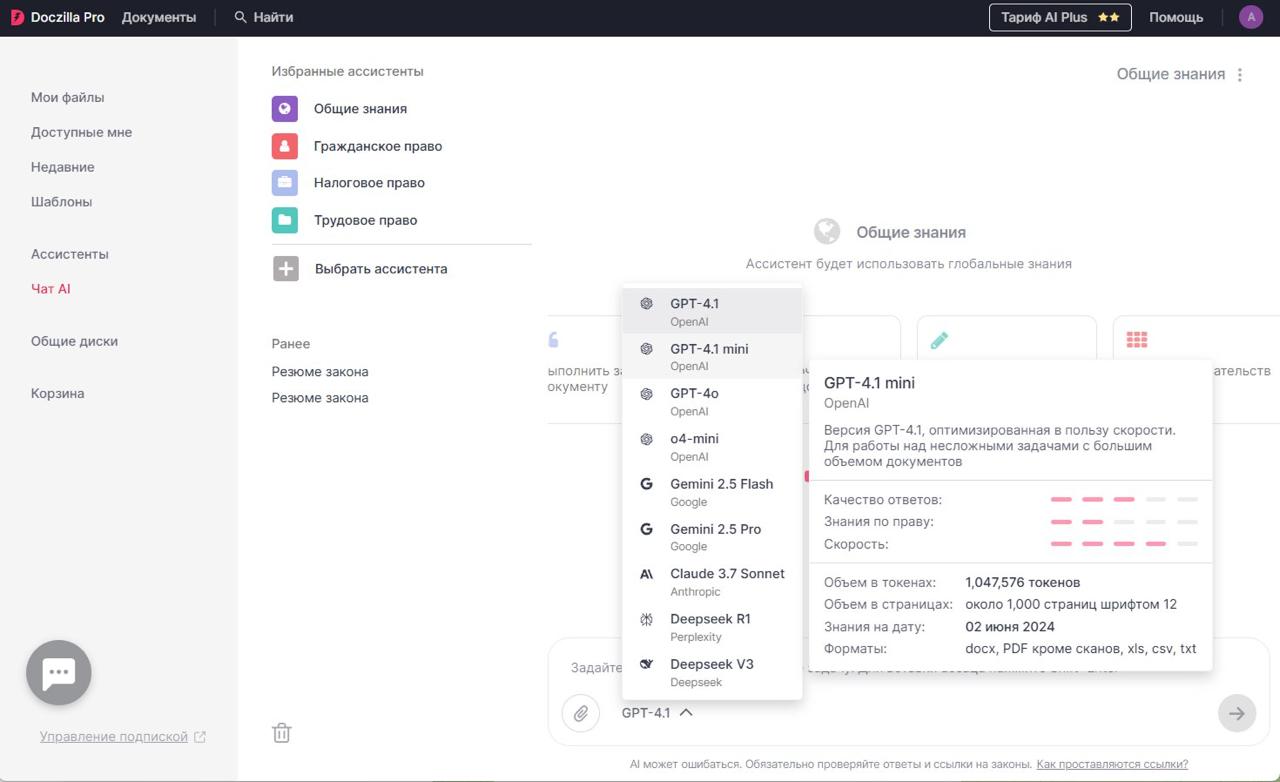Click the Deepseek V3 whale icon
1280x782 pixels.
(x=647, y=664)
